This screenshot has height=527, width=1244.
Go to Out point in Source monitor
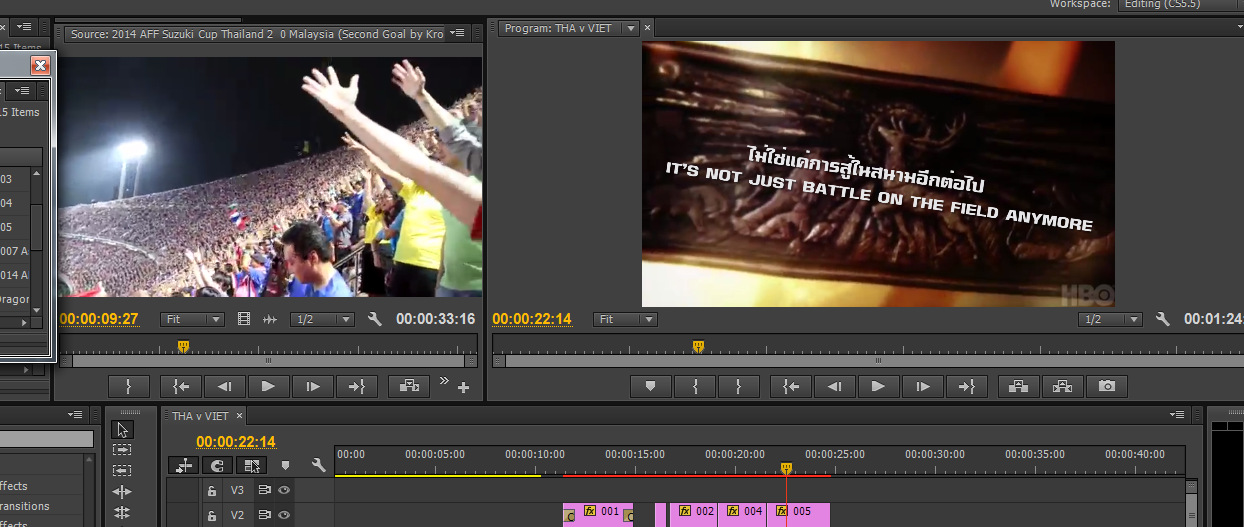(357, 386)
